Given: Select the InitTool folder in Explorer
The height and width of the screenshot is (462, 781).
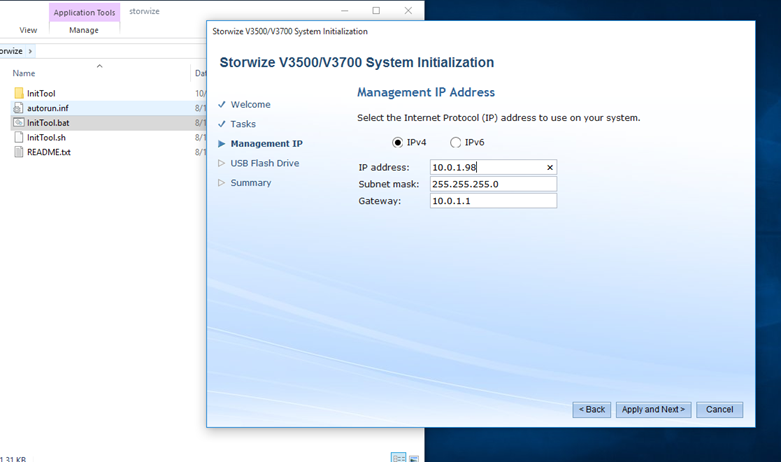Looking at the screenshot, I should pyautogui.click(x=41, y=94).
